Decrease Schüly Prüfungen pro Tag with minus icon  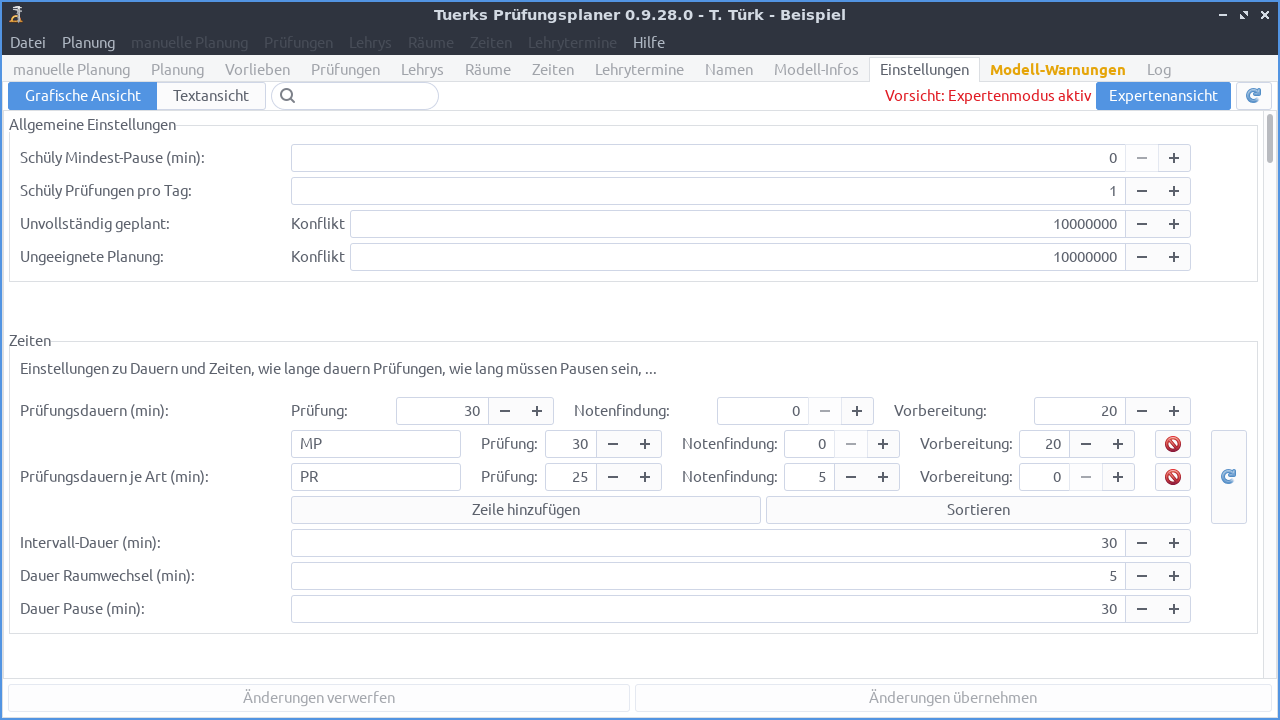click(x=1141, y=190)
